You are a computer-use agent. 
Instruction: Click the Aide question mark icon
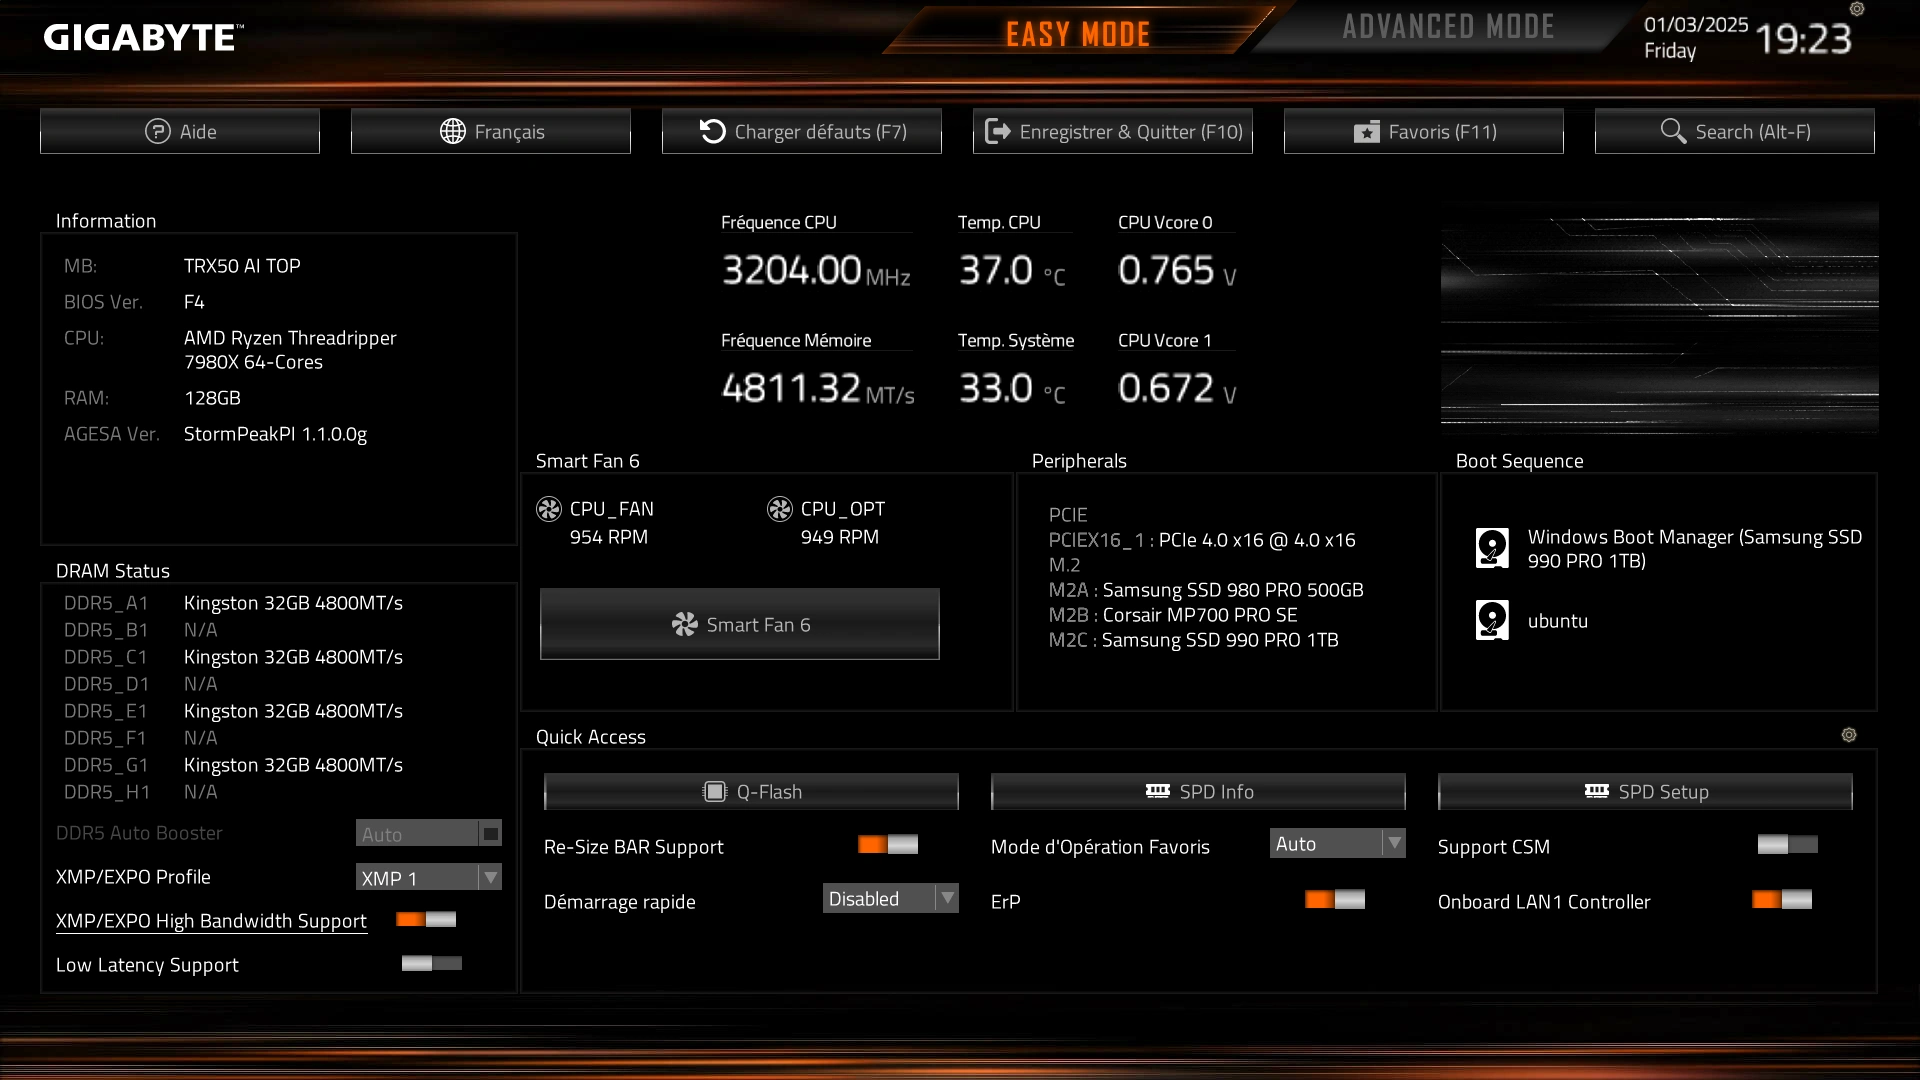[158, 131]
